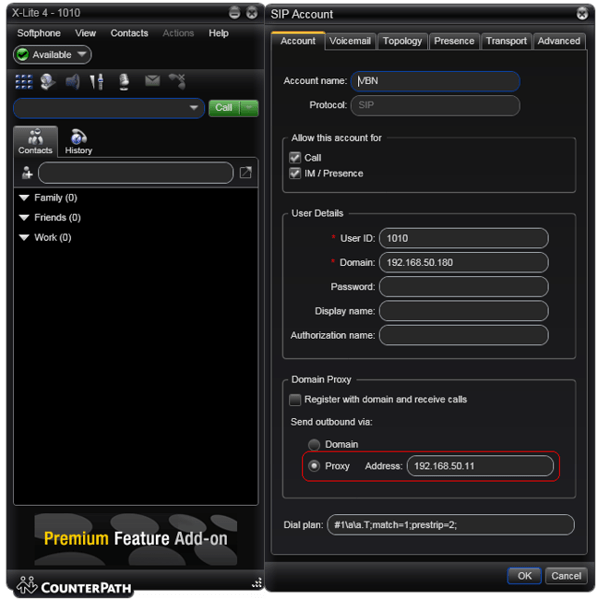Open the dial pad grid icon
Viewport: 598px width, 600px height.
pyautogui.click(x=24, y=82)
